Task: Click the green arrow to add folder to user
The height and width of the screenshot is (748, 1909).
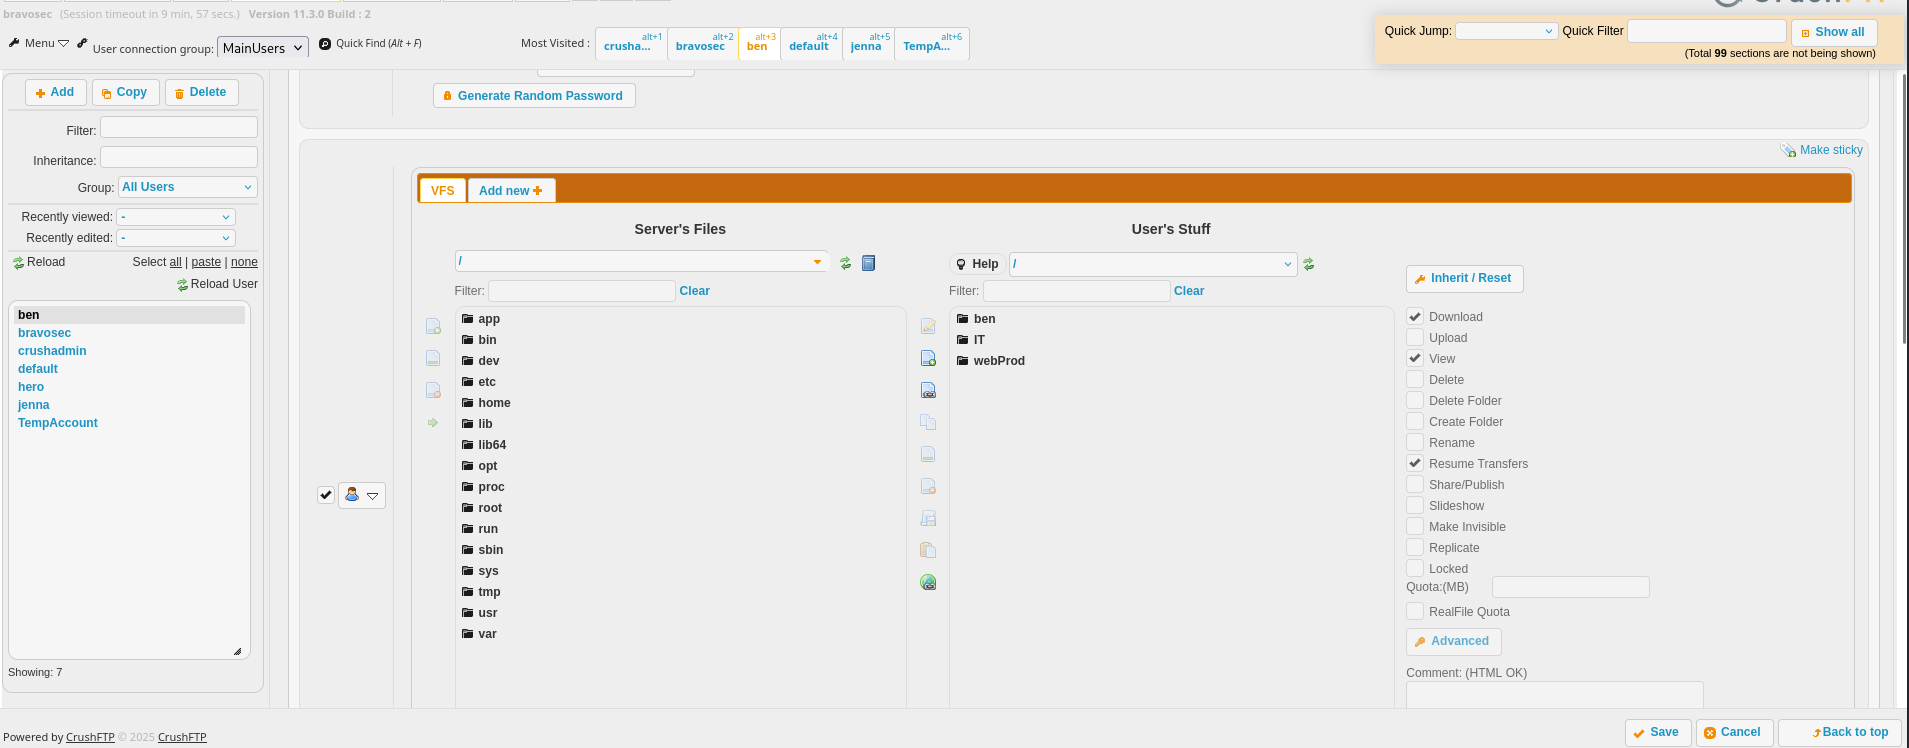Action: pos(433,423)
